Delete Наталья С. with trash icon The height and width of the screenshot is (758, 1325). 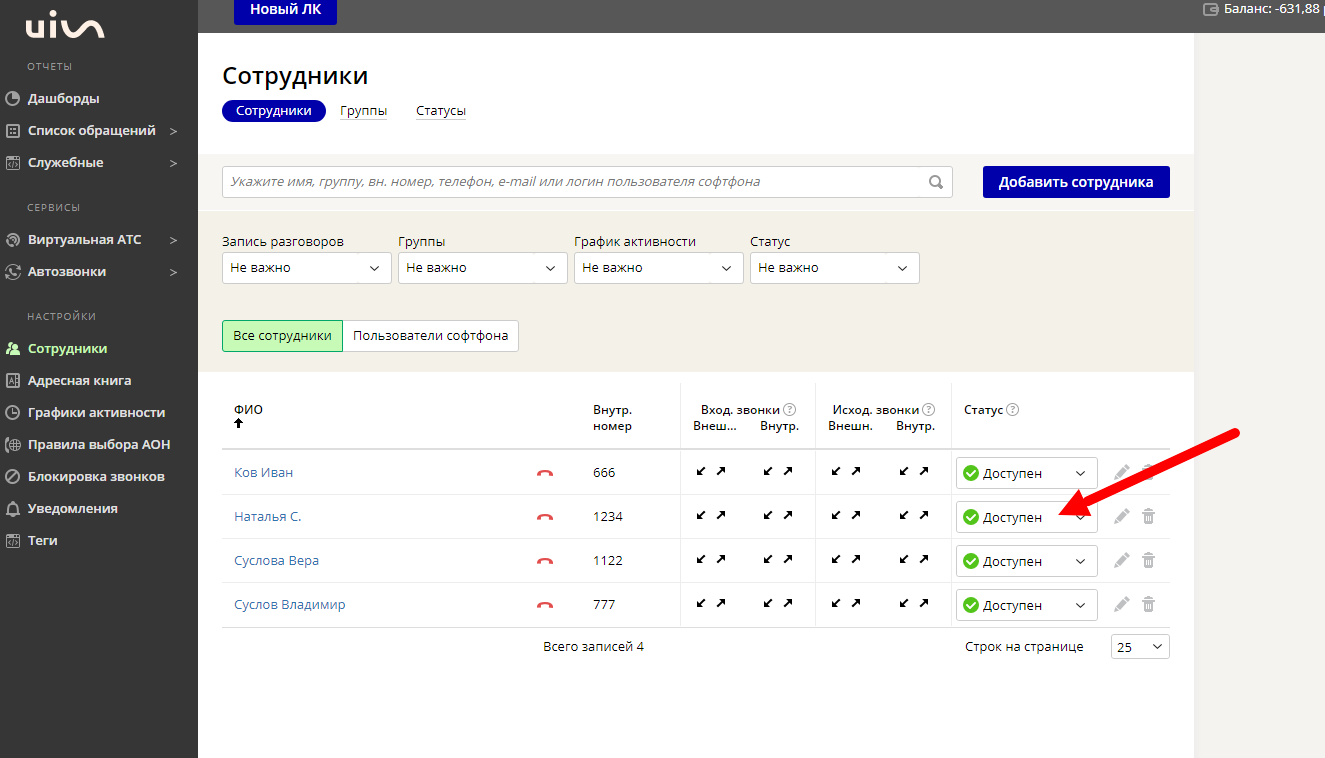point(1149,516)
